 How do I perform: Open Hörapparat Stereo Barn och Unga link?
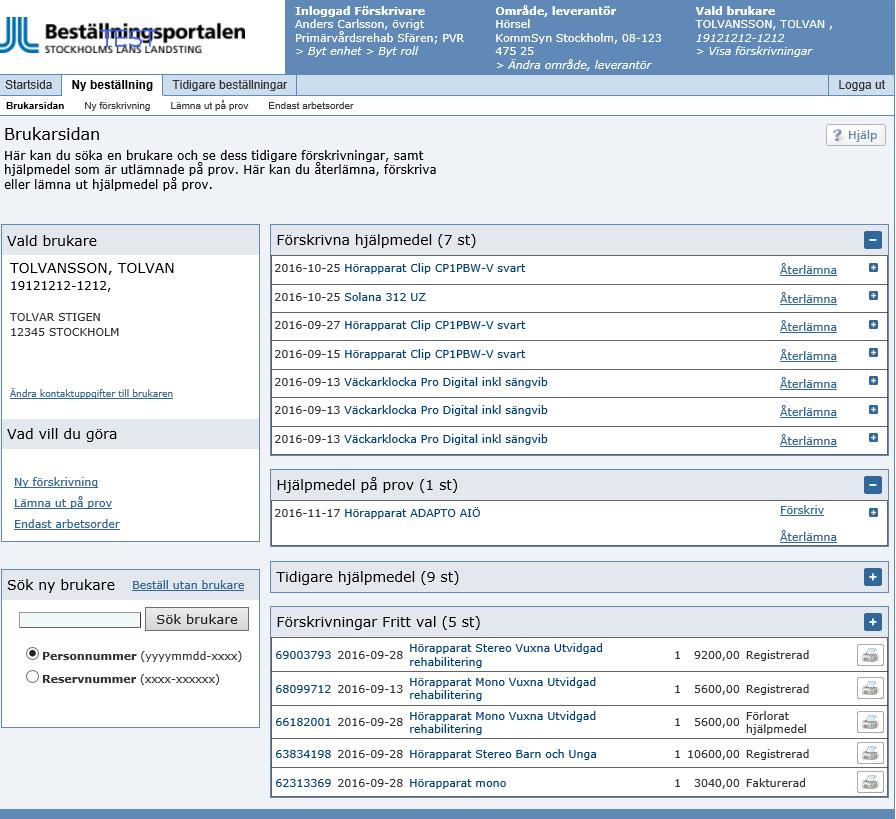(503, 754)
